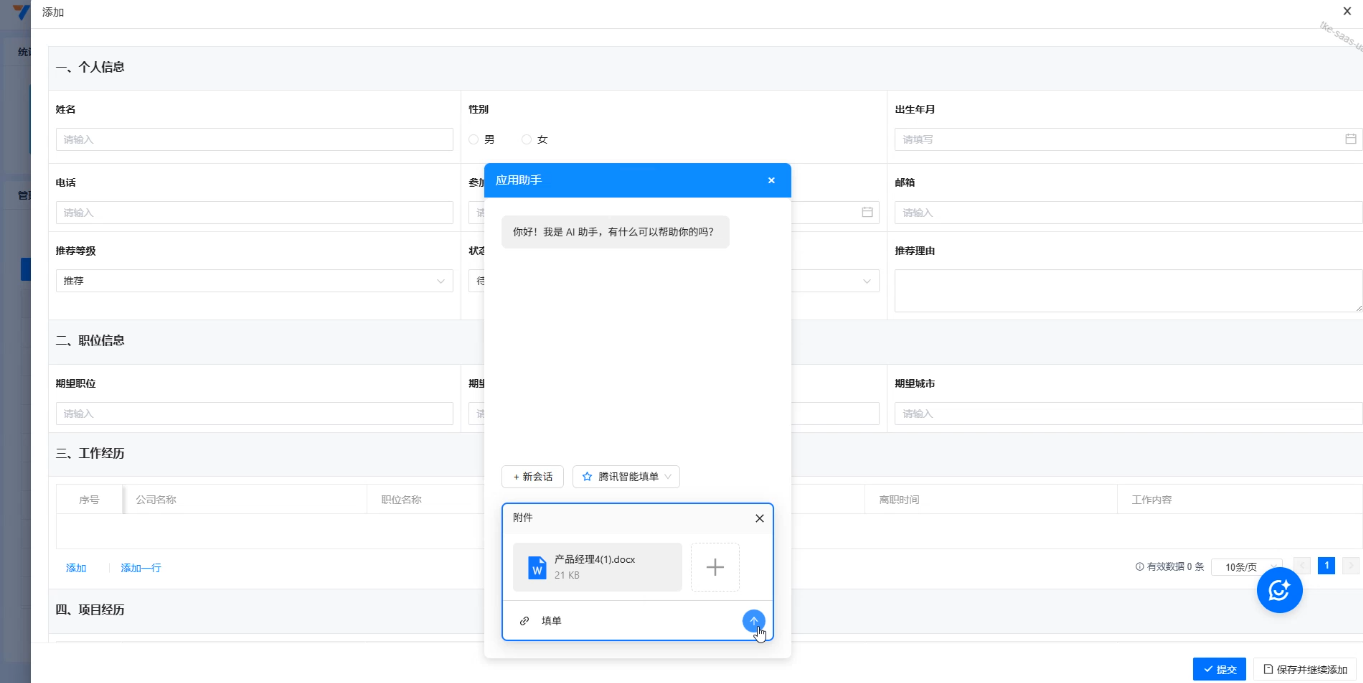The width and height of the screenshot is (1363, 683).
Task: Click the 提交 submit button
Action: coord(1219,669)
